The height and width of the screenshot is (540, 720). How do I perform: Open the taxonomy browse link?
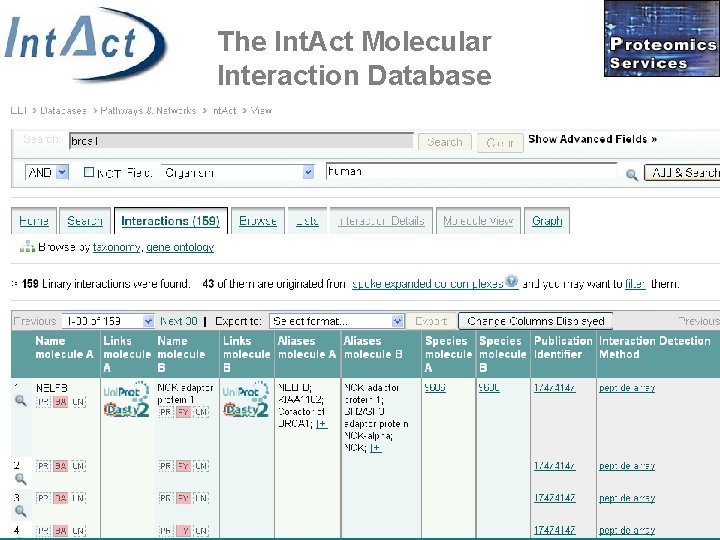pyautogui.click(x=117, y=247)
